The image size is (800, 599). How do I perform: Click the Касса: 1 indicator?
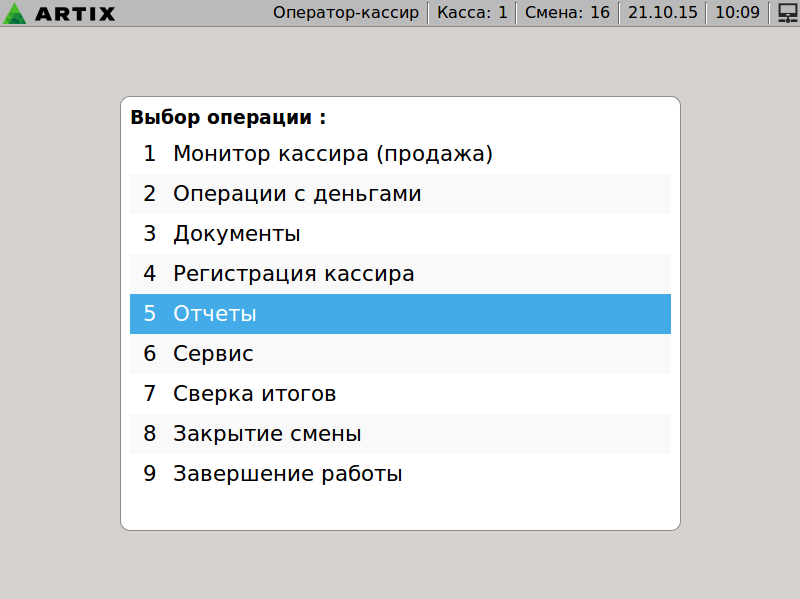pos(473,13)
